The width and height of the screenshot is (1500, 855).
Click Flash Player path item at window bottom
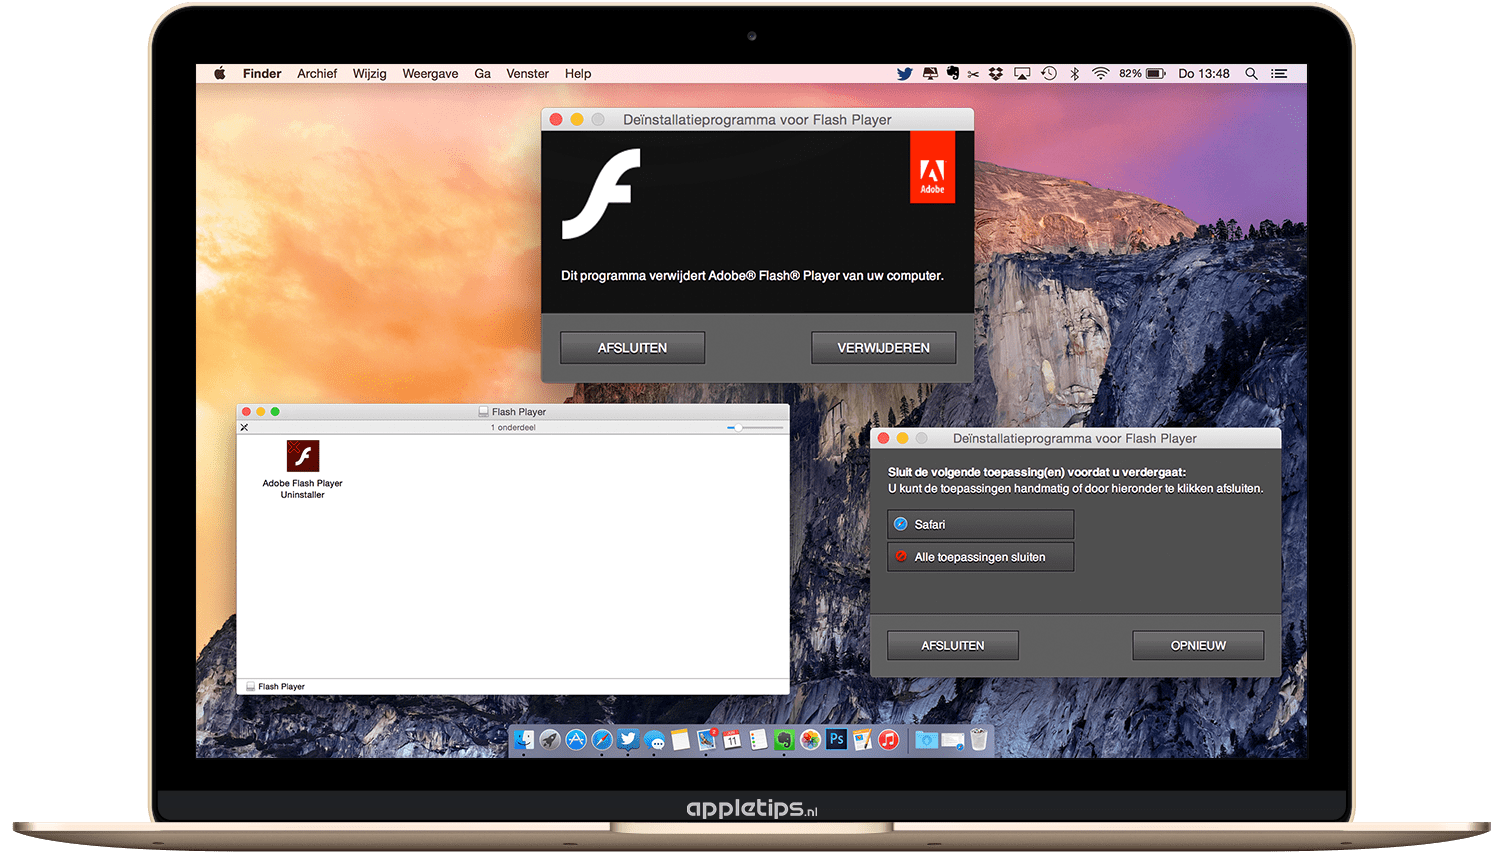(x=276, y=686)
